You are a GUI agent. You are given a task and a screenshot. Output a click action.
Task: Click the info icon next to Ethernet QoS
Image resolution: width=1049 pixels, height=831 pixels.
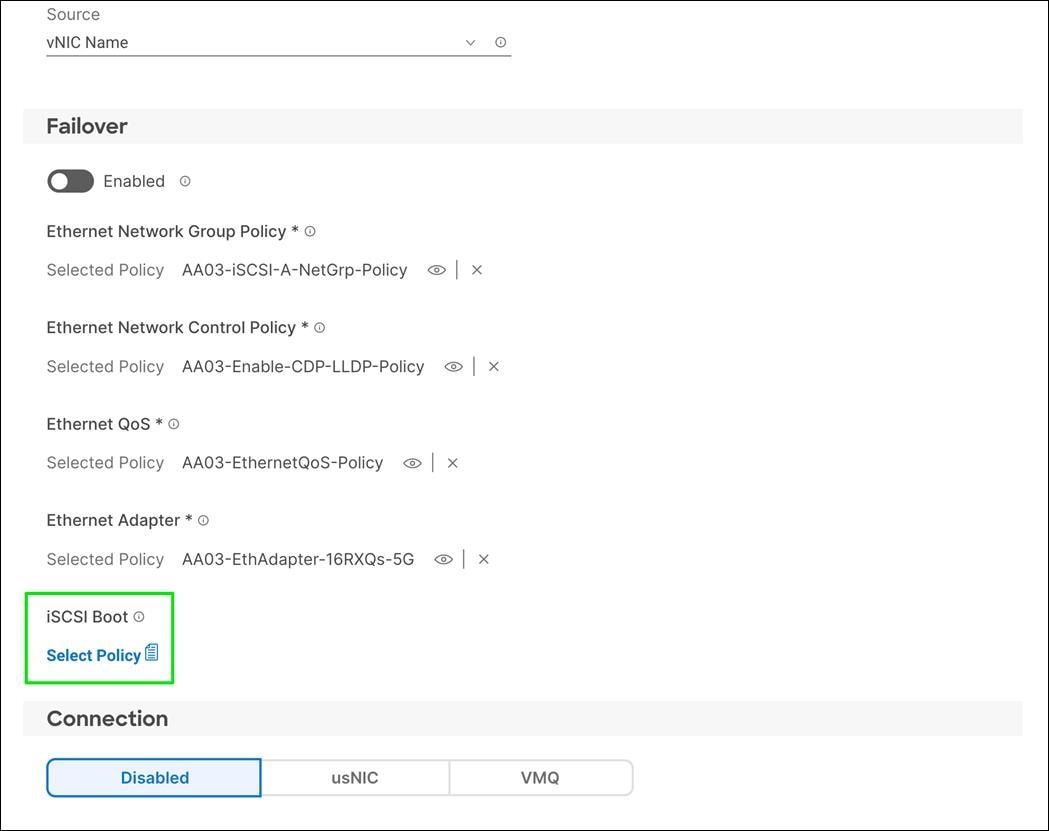pyautogui.click(x=174, y=423)
